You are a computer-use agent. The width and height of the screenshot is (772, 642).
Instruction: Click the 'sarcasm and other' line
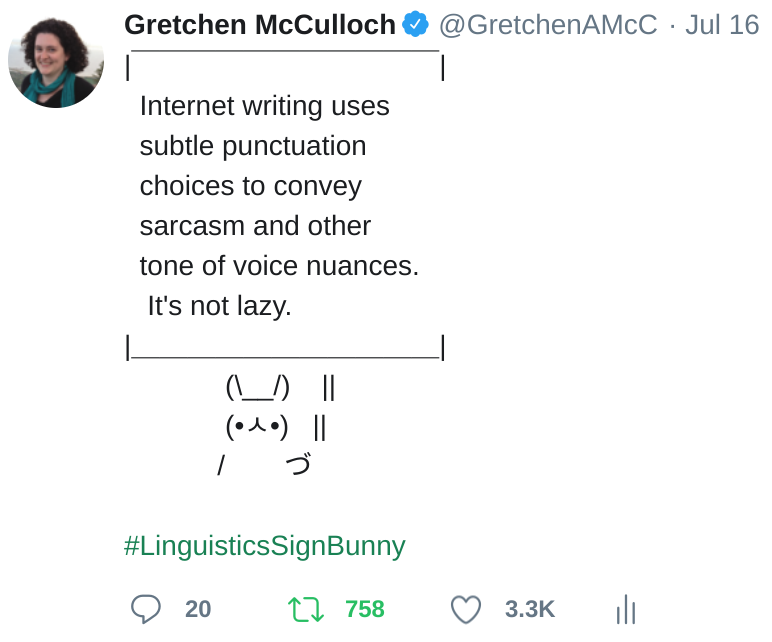(255, 226)
